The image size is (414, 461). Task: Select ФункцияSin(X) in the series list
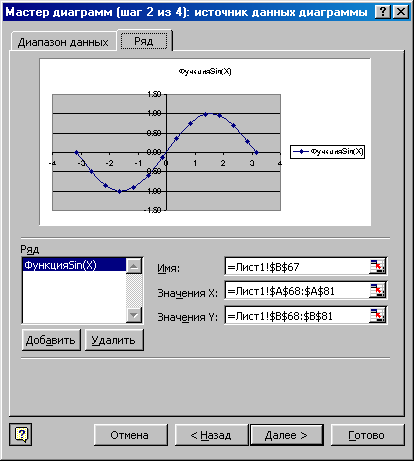(74, 265)
